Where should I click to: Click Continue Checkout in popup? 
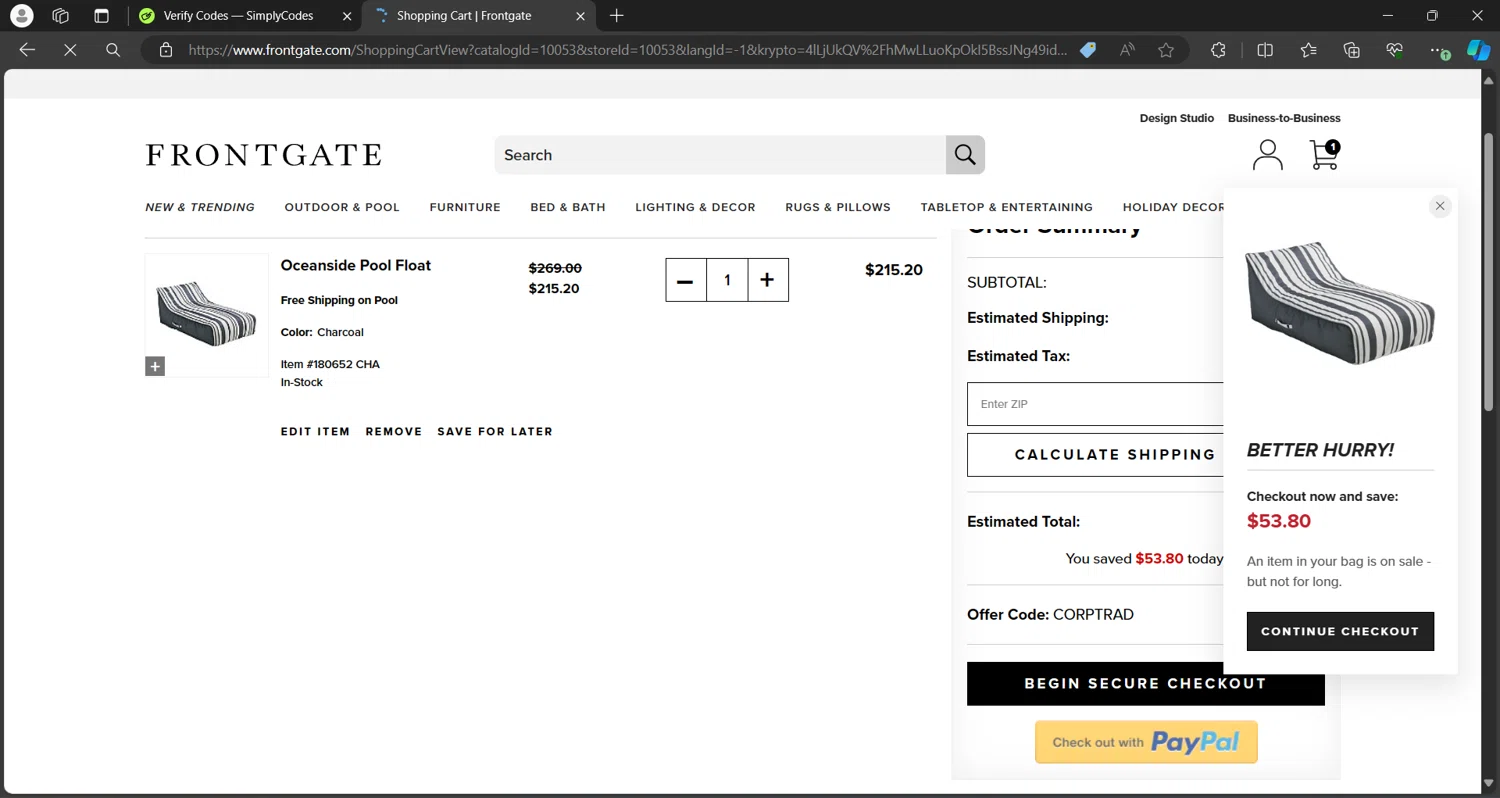point(1340,631)
